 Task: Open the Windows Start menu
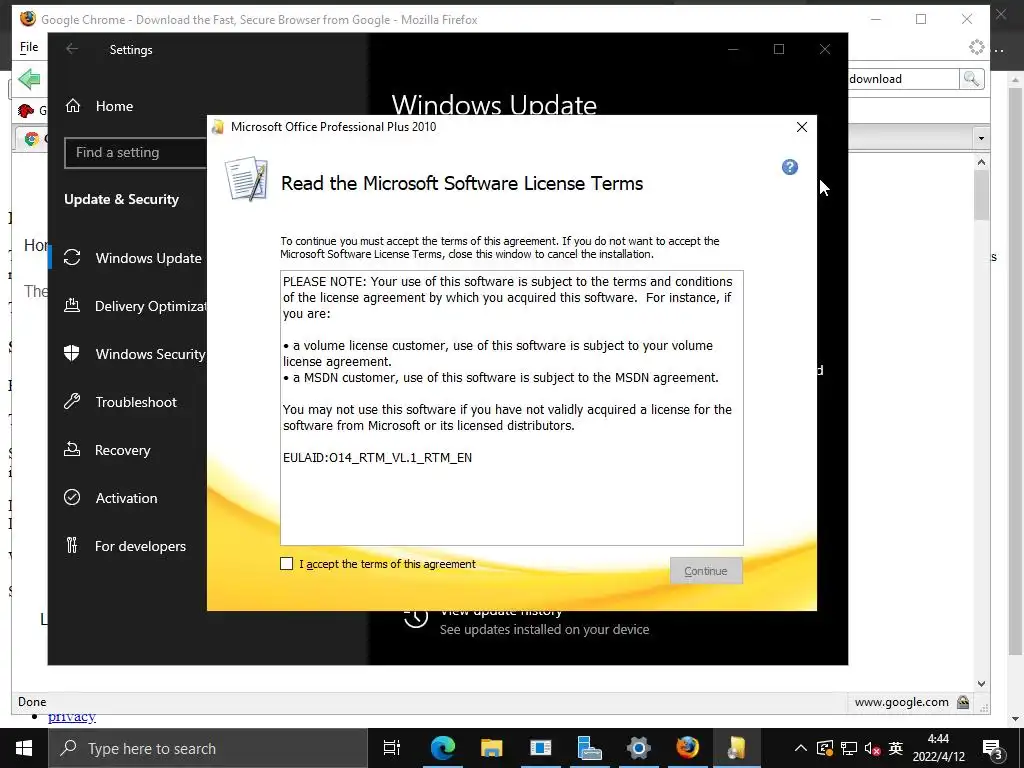click(x=24, y=748)
